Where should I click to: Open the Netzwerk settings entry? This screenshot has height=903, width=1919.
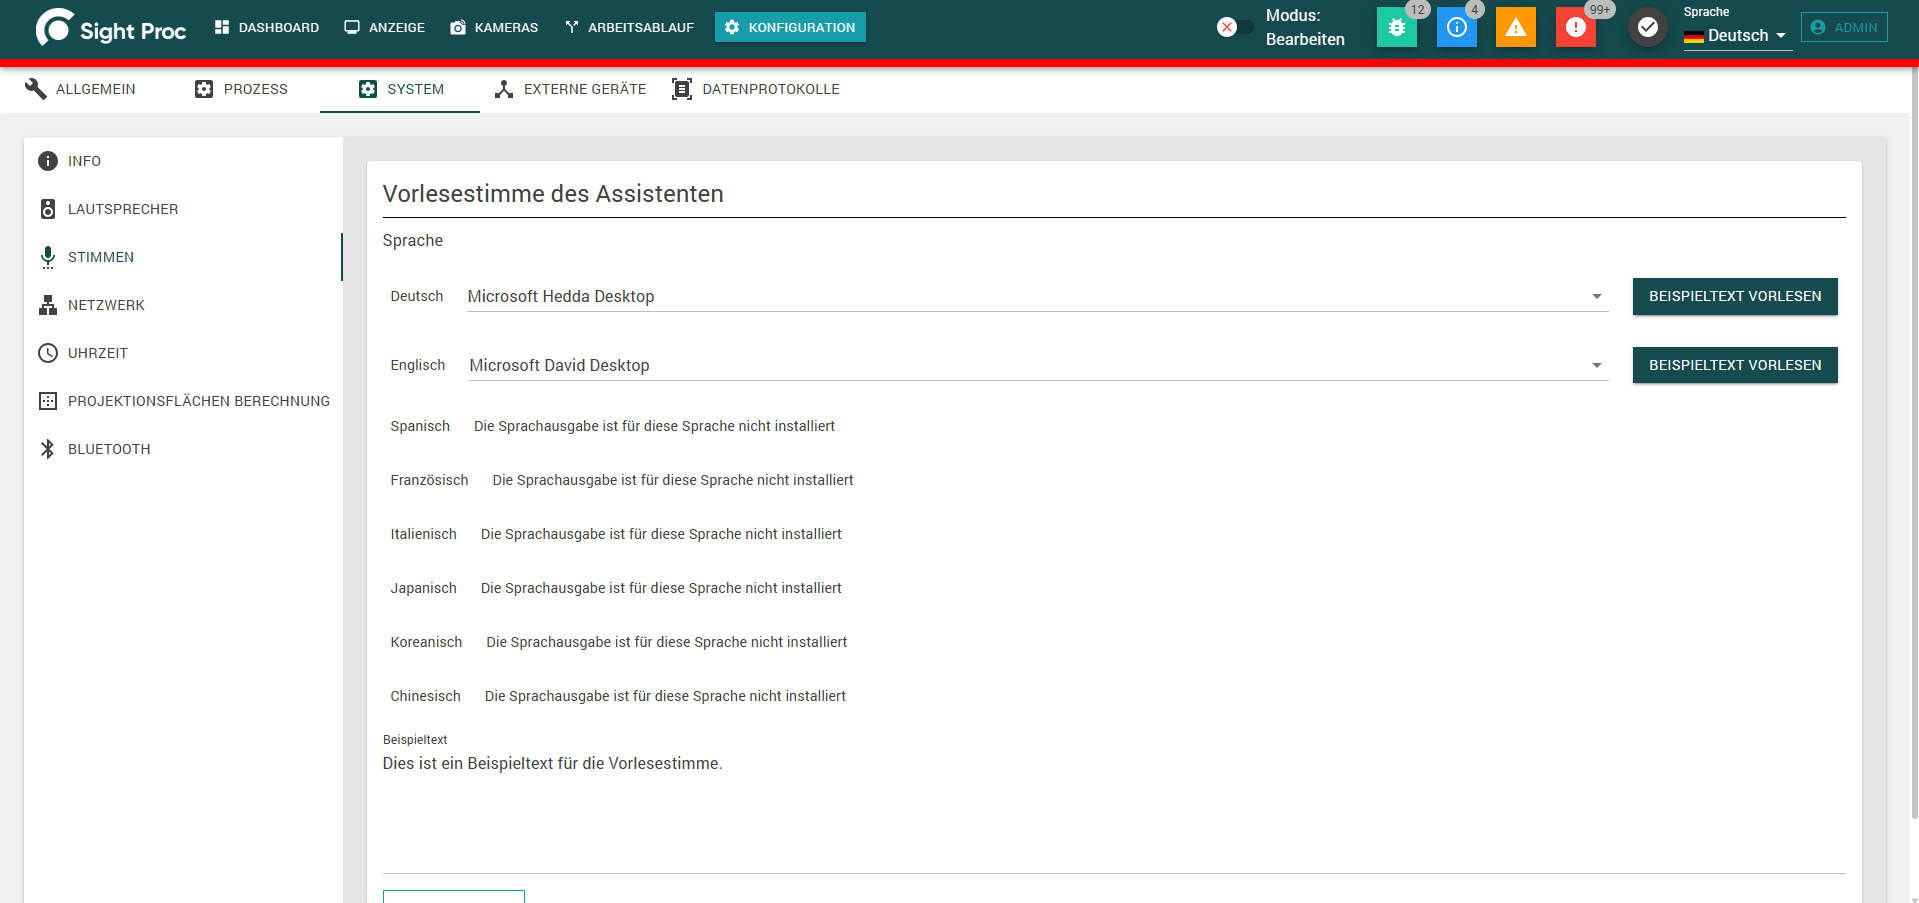(x=183, y=305)
